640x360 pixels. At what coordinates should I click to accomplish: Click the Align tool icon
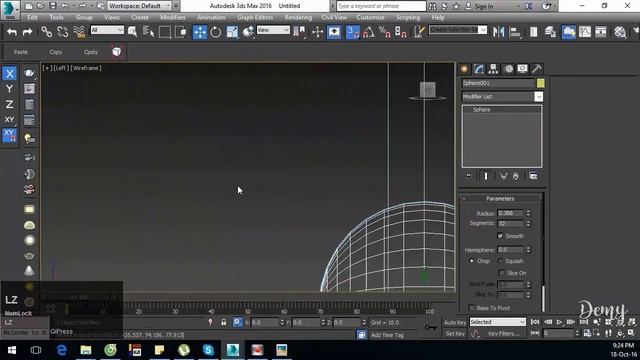515,32
